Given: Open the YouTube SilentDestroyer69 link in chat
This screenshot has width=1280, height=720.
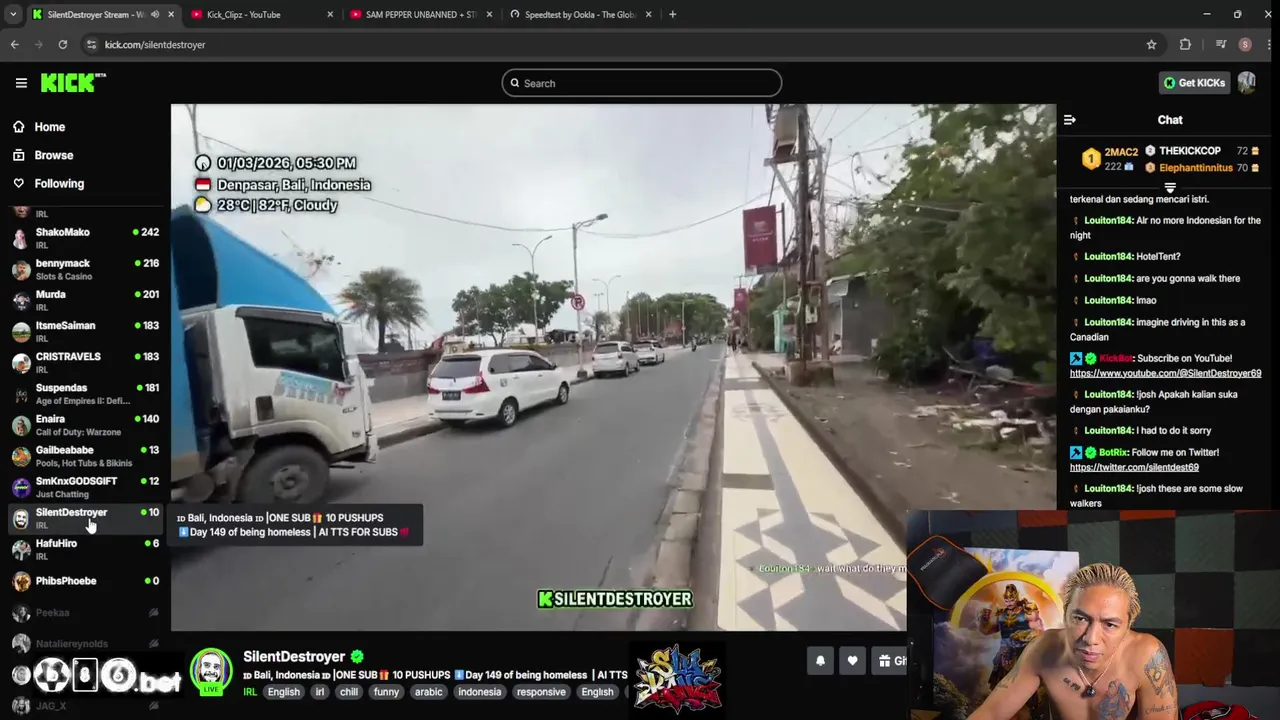Looking at the screenshot, I should 1165,373.
